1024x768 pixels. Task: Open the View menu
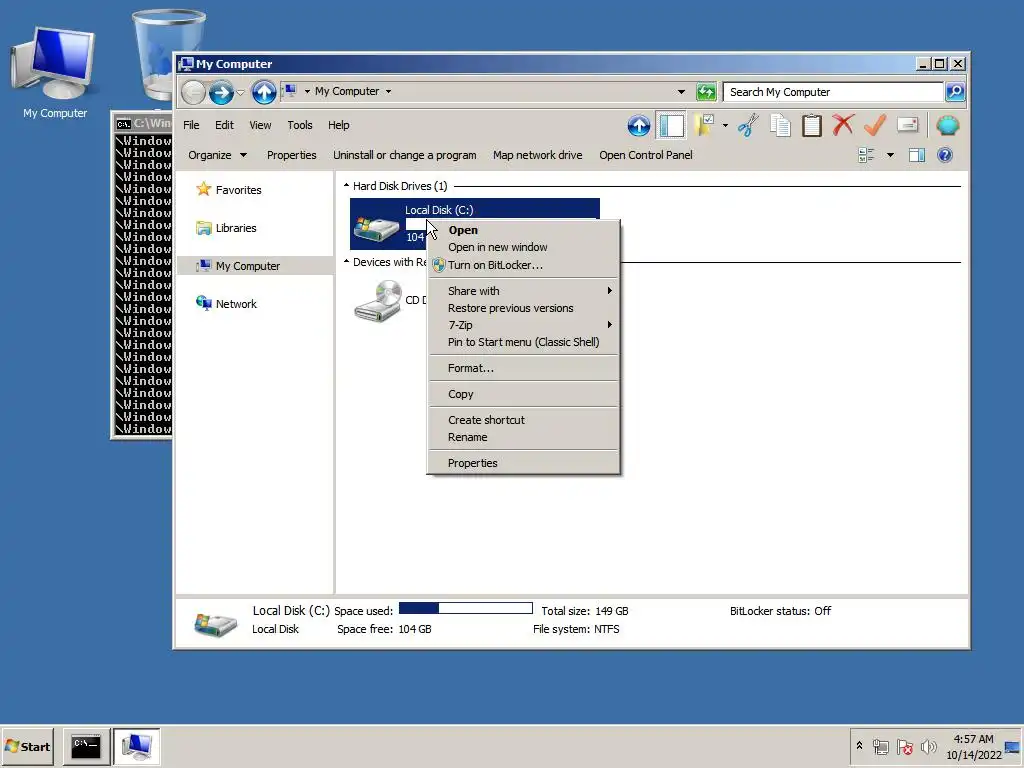[260, 125]
